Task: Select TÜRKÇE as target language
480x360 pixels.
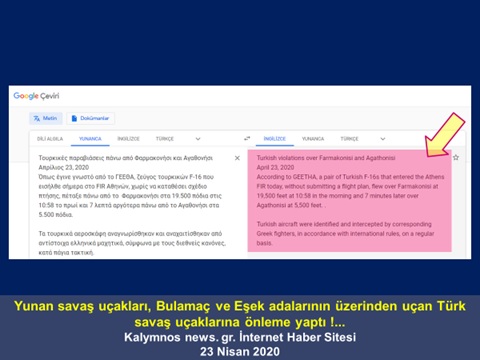Action: [349, 139]
